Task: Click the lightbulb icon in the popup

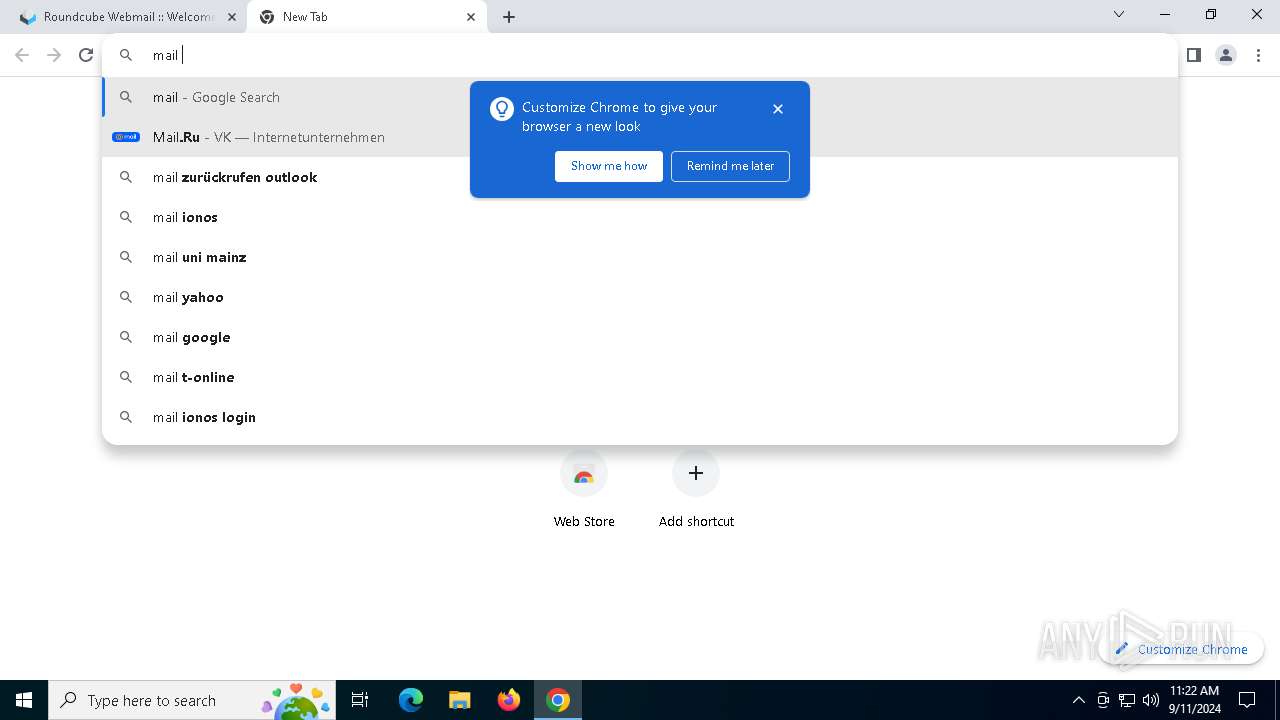Action: [x=502, y=109]
